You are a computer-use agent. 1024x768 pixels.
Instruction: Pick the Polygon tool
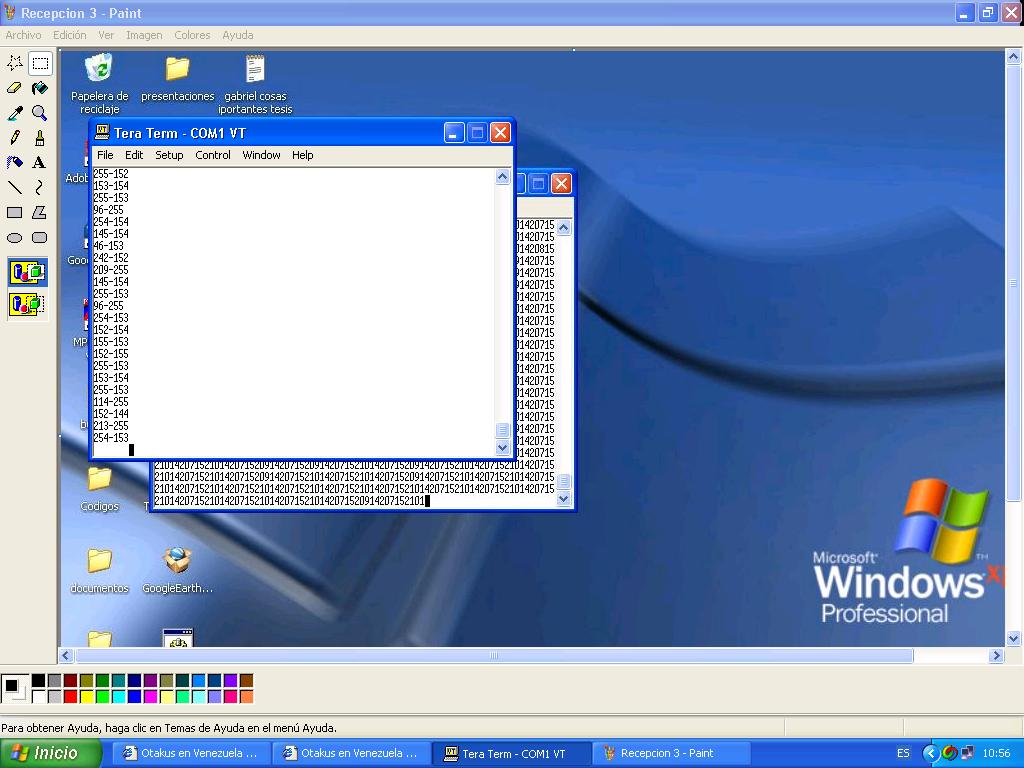[x=39, y=212]
